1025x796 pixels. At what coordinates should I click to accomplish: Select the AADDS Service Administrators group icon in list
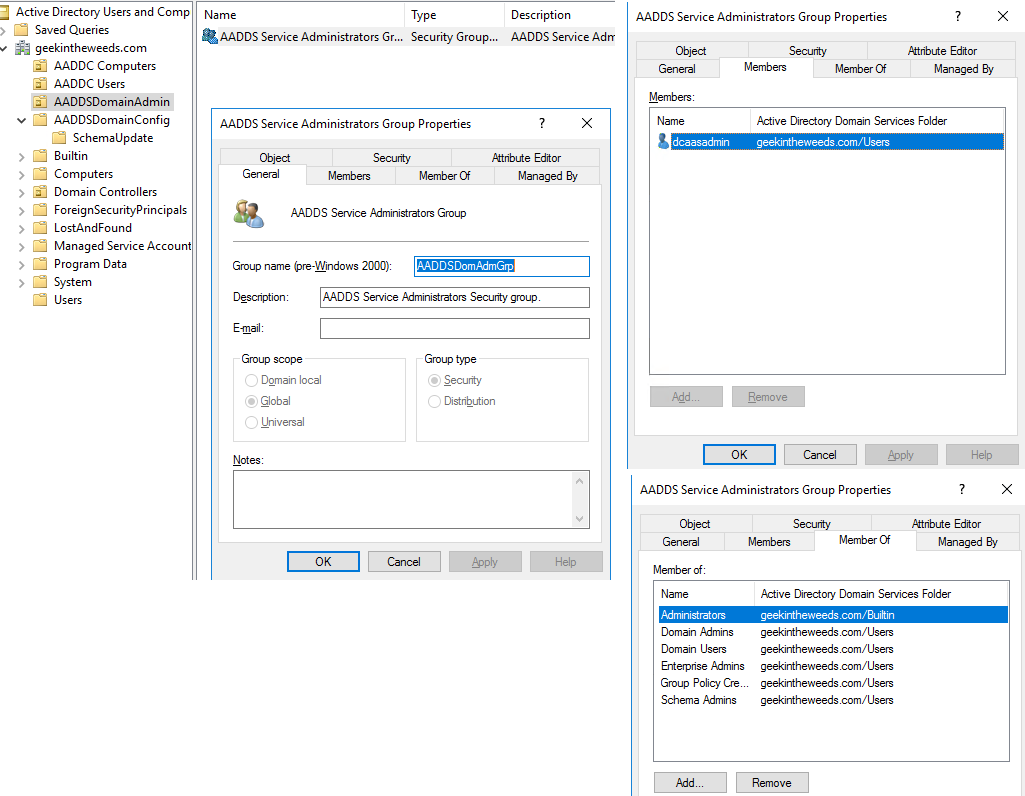[210, 36]
